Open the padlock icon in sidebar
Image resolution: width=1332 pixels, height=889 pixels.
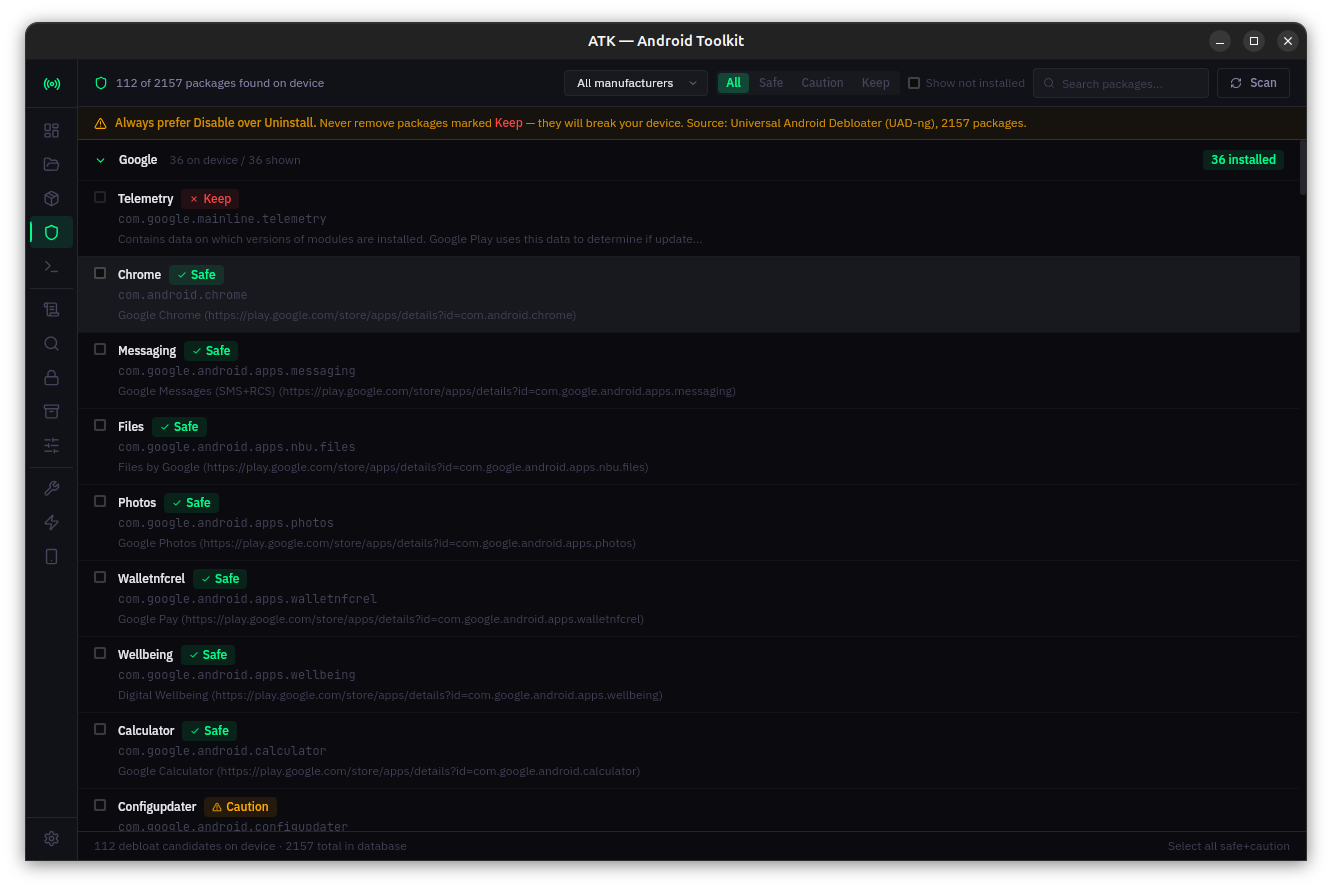click(x=51, y=377)
